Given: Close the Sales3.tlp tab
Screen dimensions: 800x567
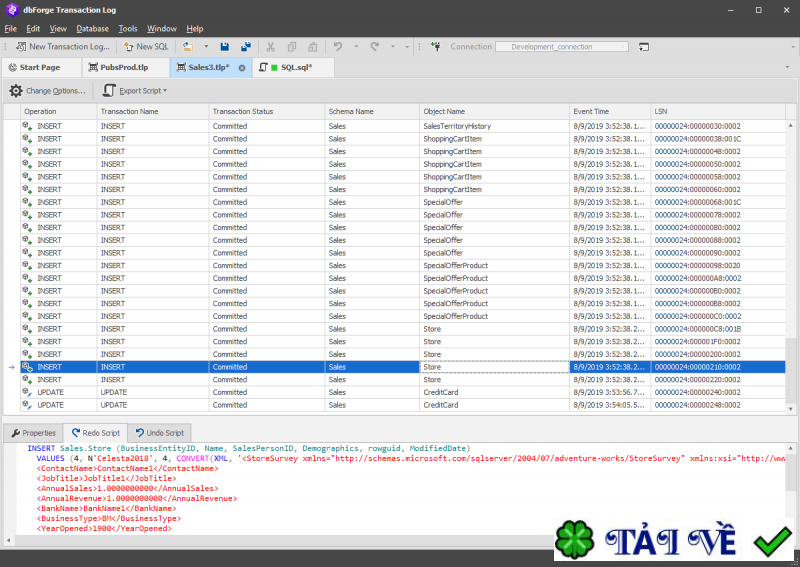Looking at the screenshot, I should (242, 68).
